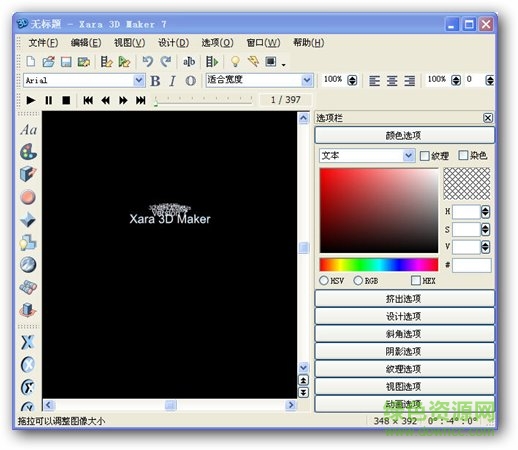Open the Arial font dropdown
The height and width of the screenshot is (450, 518).
pos(139,80)
